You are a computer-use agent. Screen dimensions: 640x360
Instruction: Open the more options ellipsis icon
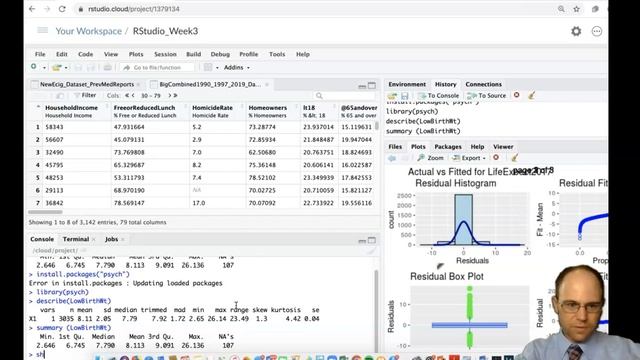(597, 31)
